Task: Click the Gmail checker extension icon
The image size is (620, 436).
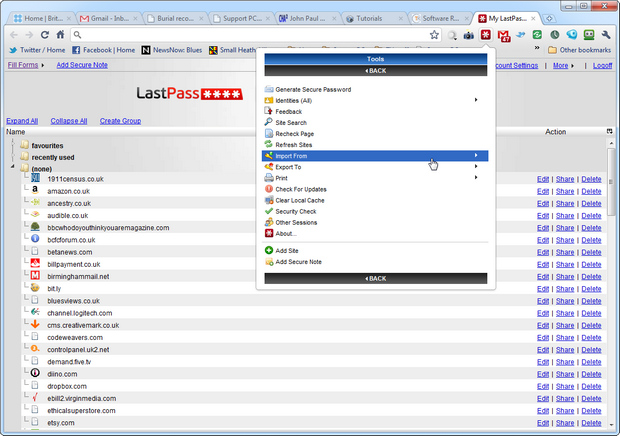Action: tap(504, 36)
